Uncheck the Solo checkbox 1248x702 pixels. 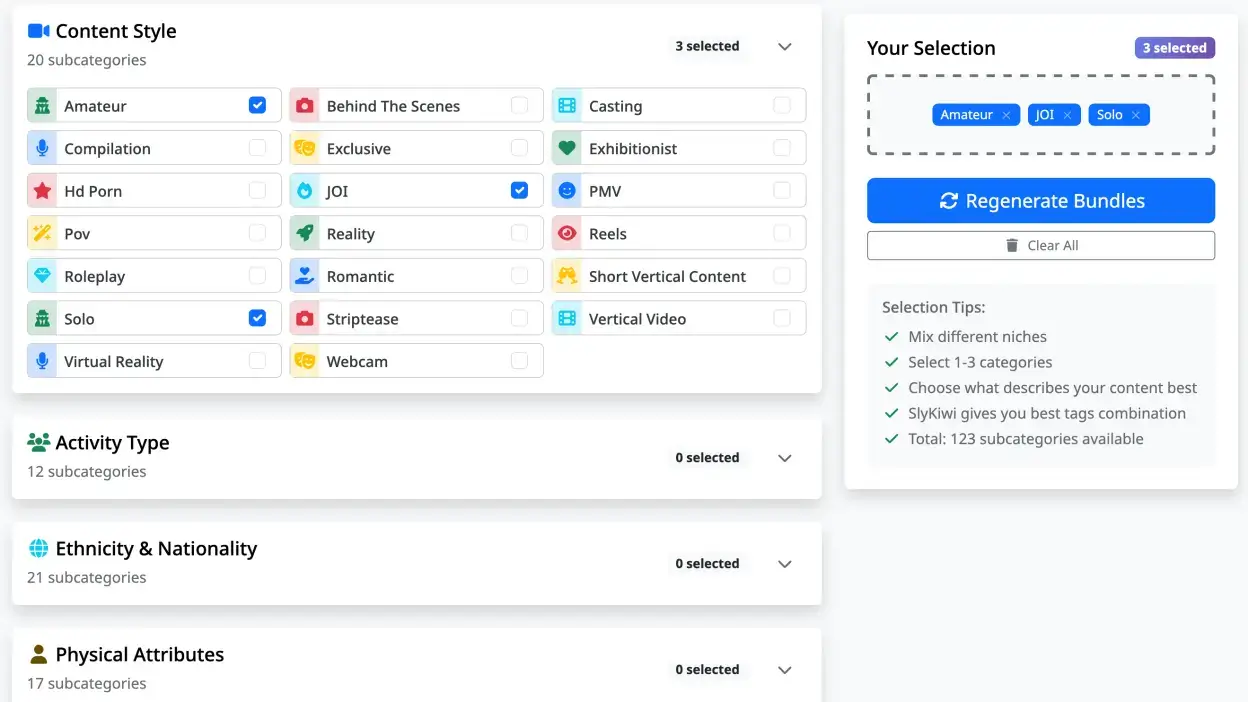pos(257,318)
